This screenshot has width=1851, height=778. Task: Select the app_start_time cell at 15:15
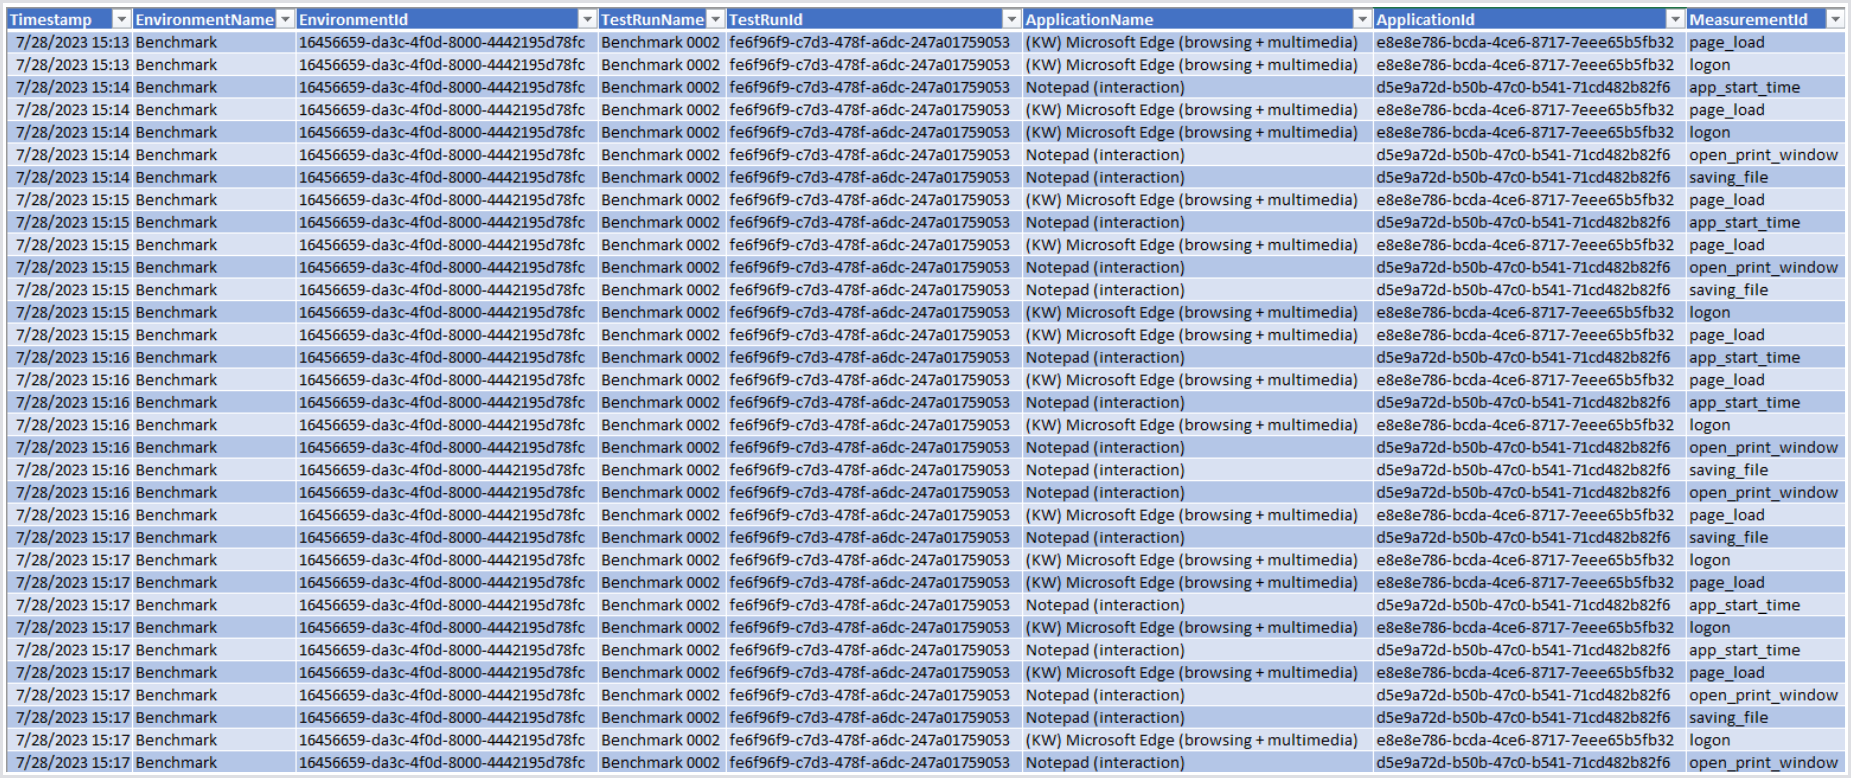(1744, 222)
